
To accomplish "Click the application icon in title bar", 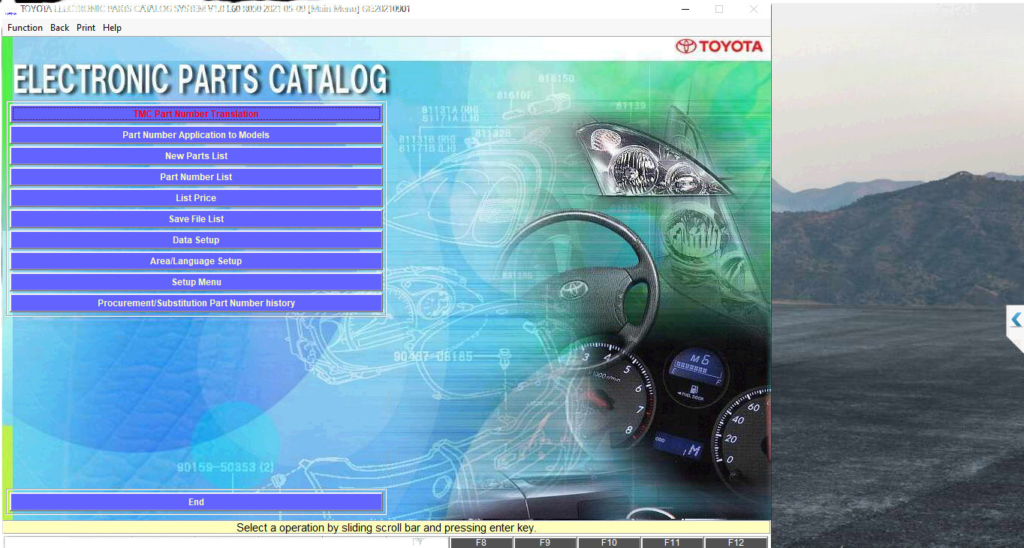I will 10,11.
